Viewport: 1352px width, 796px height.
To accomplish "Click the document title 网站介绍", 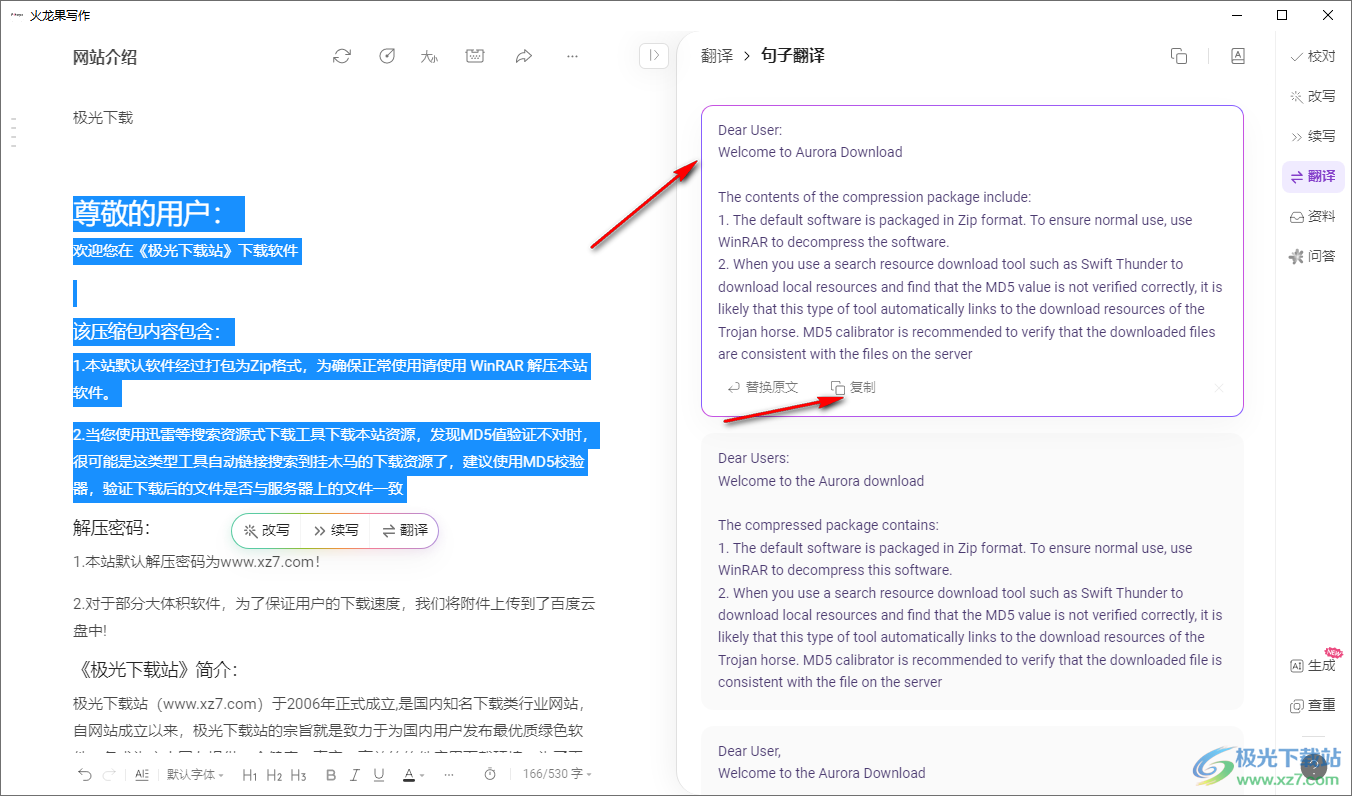I will 105,57.
